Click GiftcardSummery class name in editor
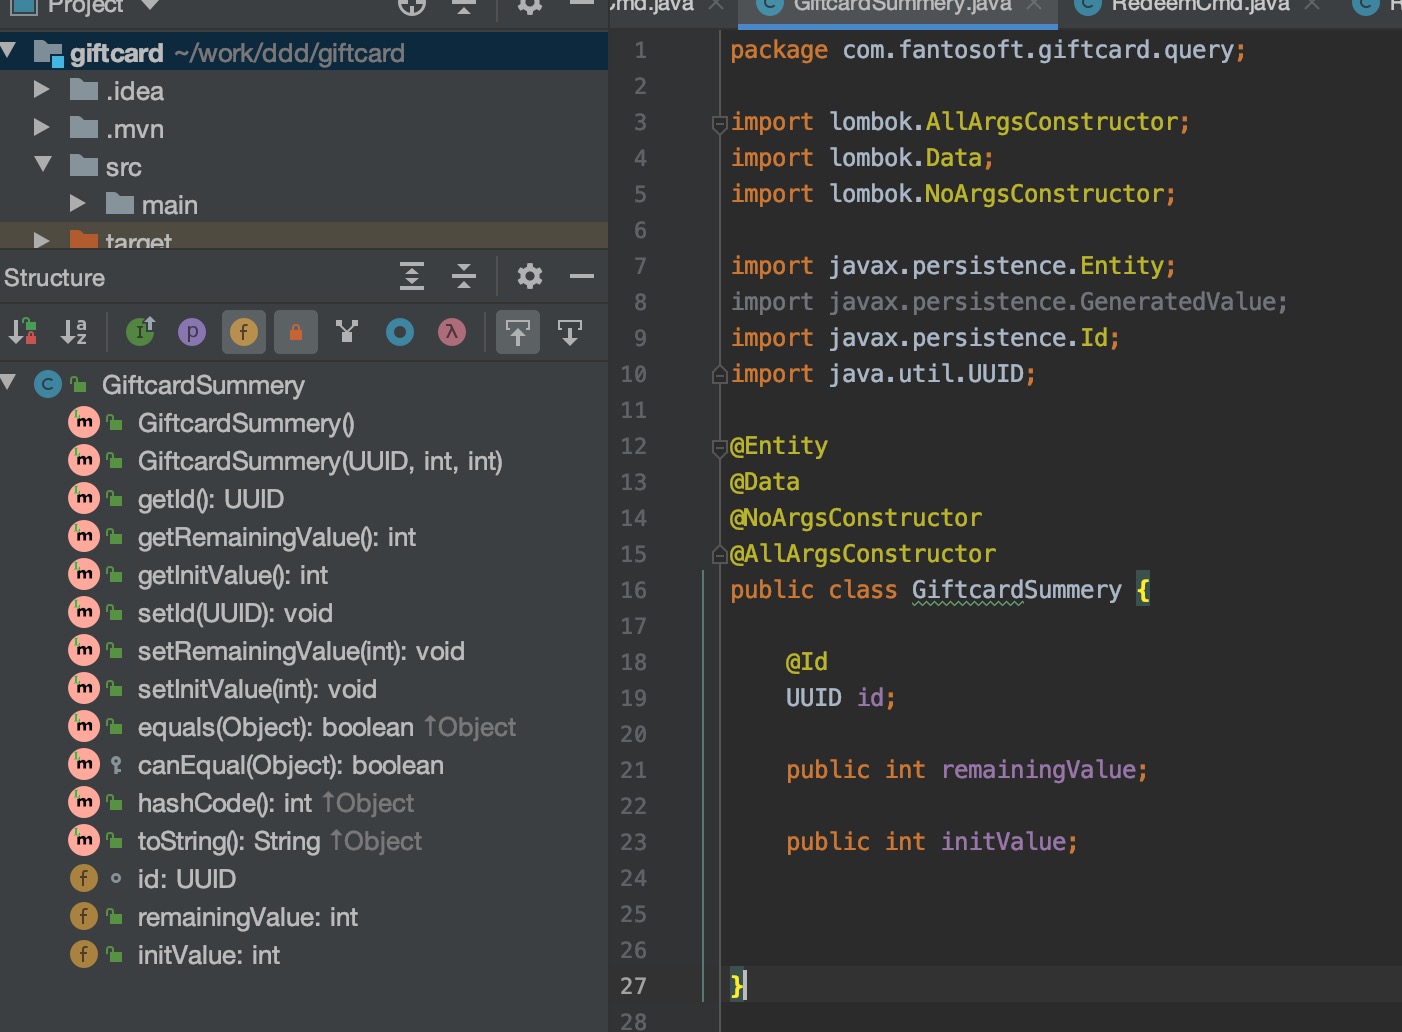This screenshot has height=1032, width=1402. [x=1016, y=590]
